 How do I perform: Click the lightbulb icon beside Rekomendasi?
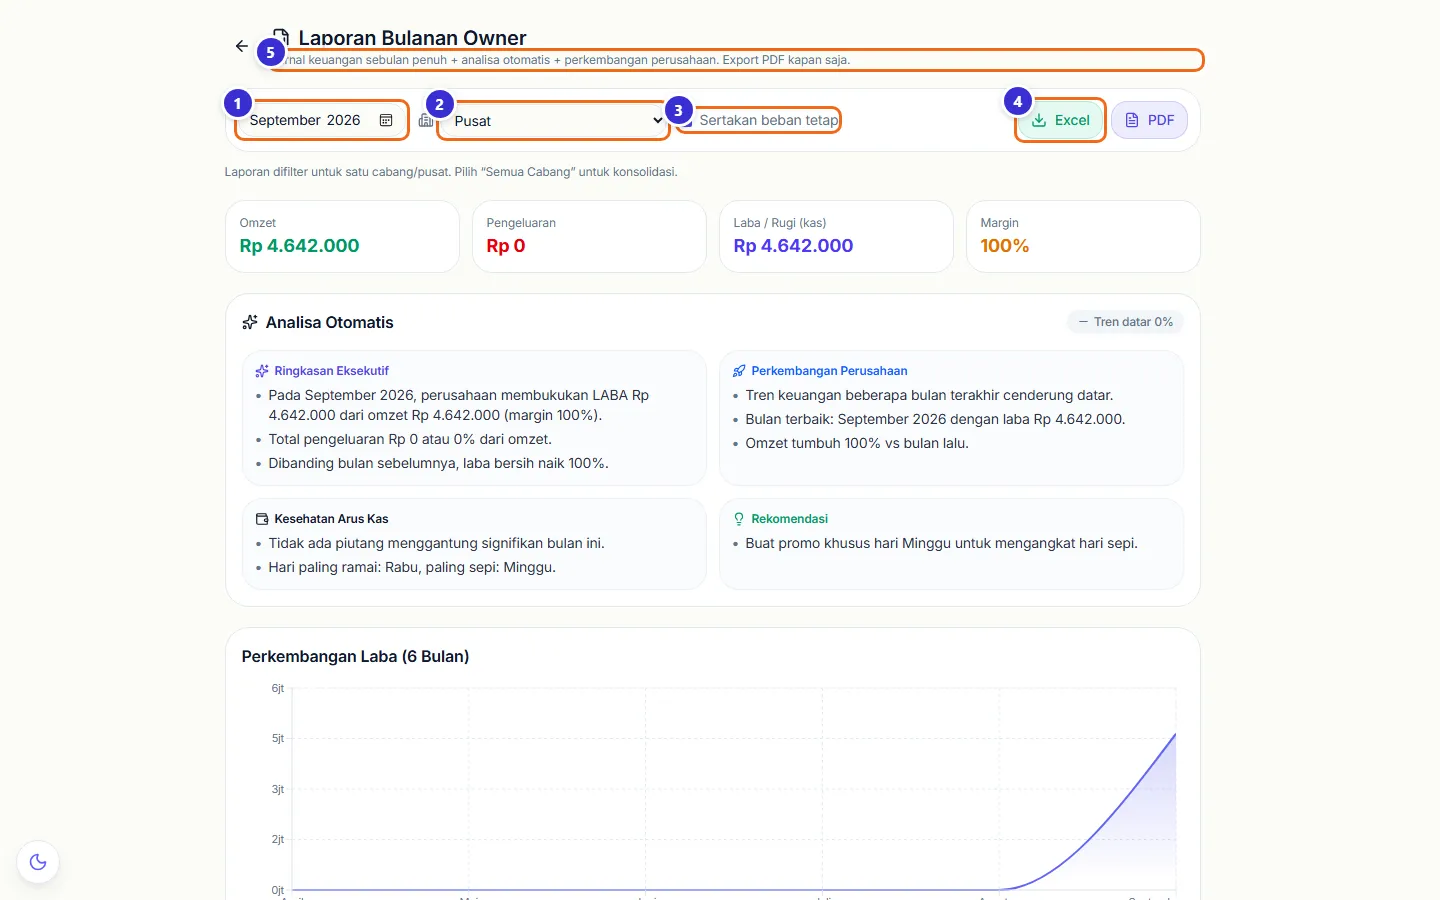(739, 519)
